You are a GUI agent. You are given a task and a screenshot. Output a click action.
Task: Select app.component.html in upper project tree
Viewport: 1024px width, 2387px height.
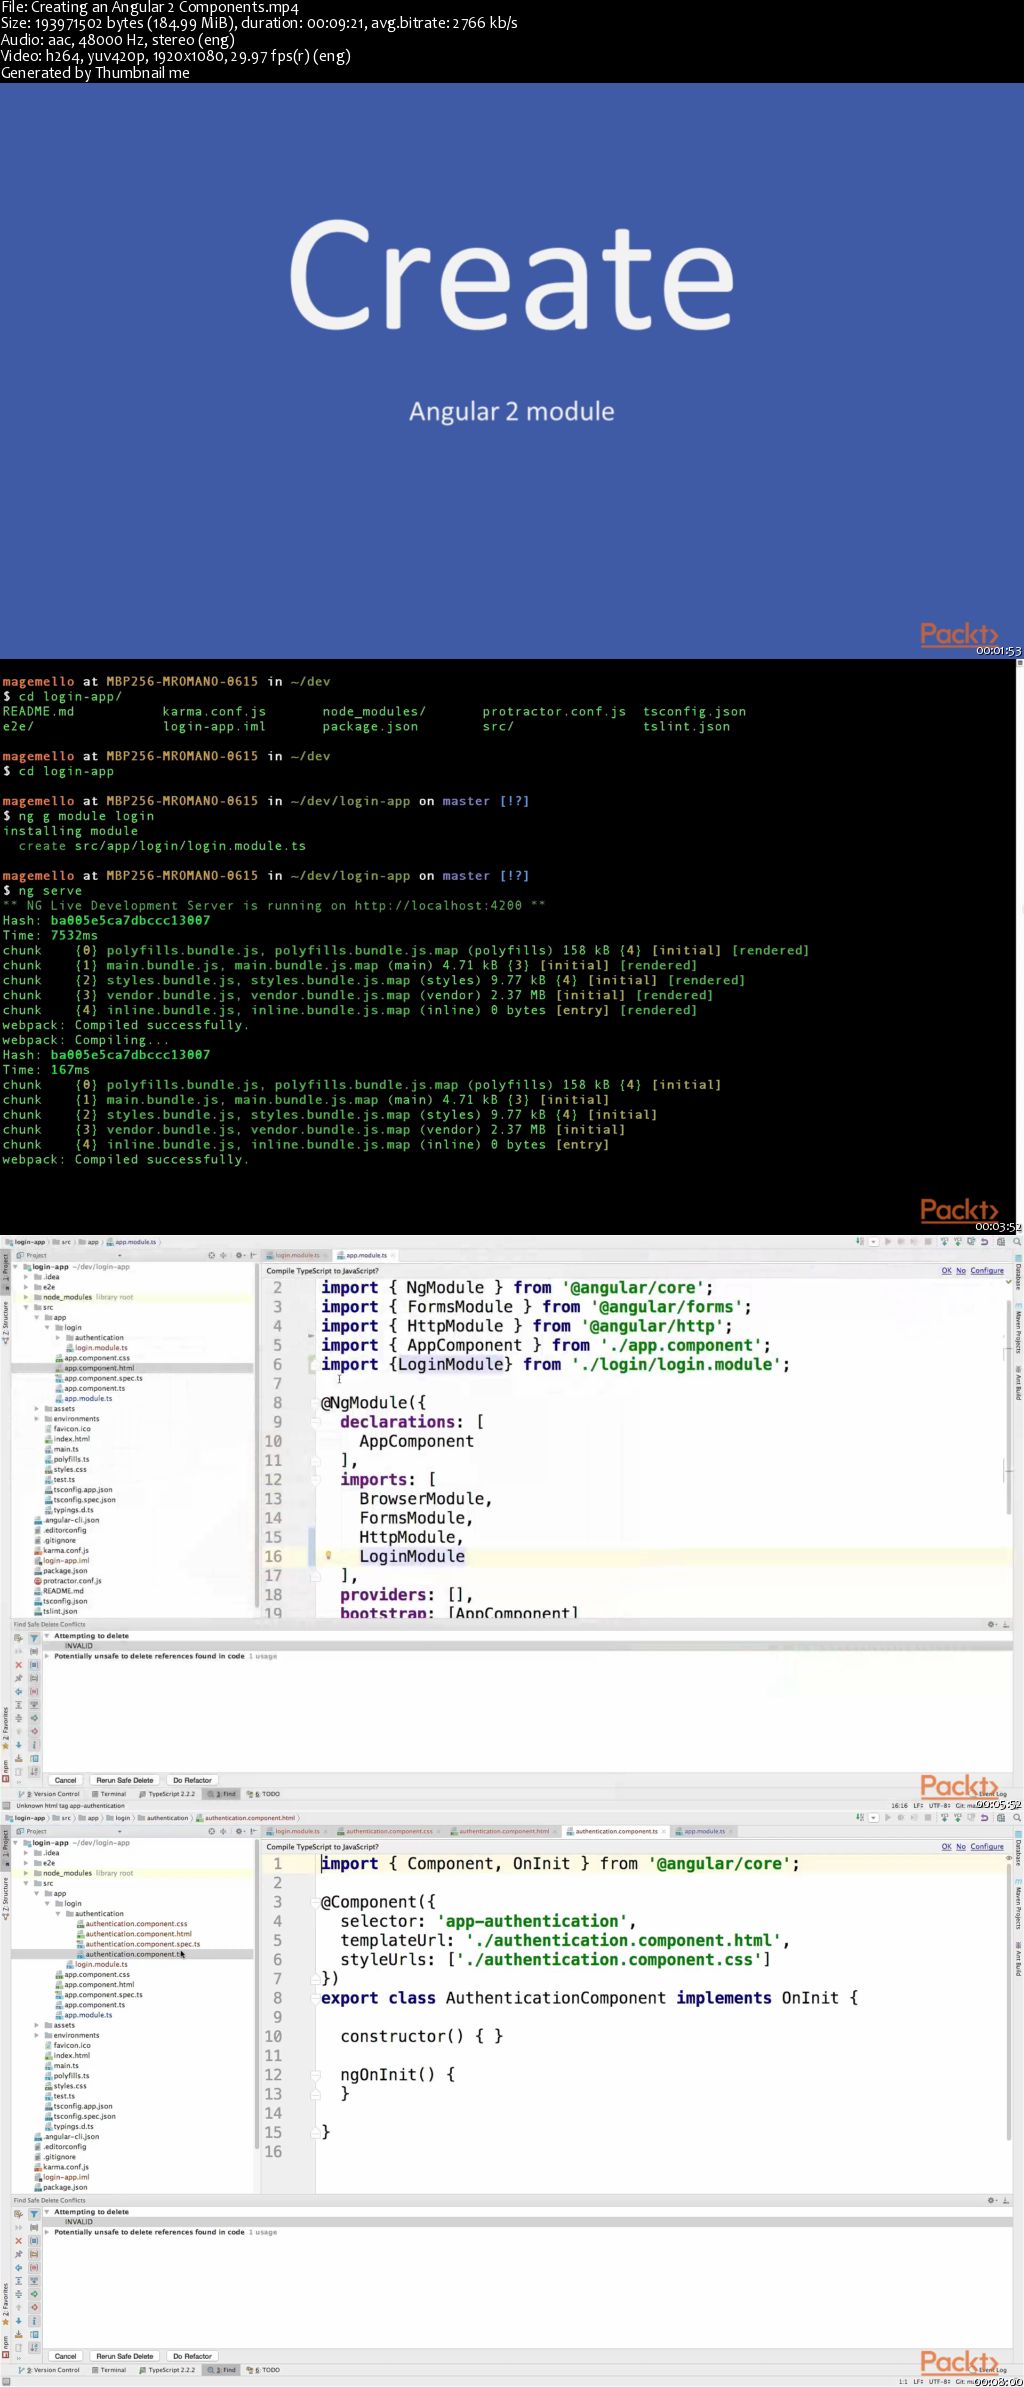[x=99, y=1368]
